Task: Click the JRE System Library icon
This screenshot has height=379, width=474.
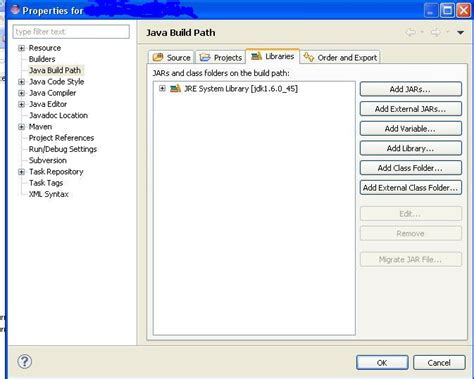Action: click(175, 89)
